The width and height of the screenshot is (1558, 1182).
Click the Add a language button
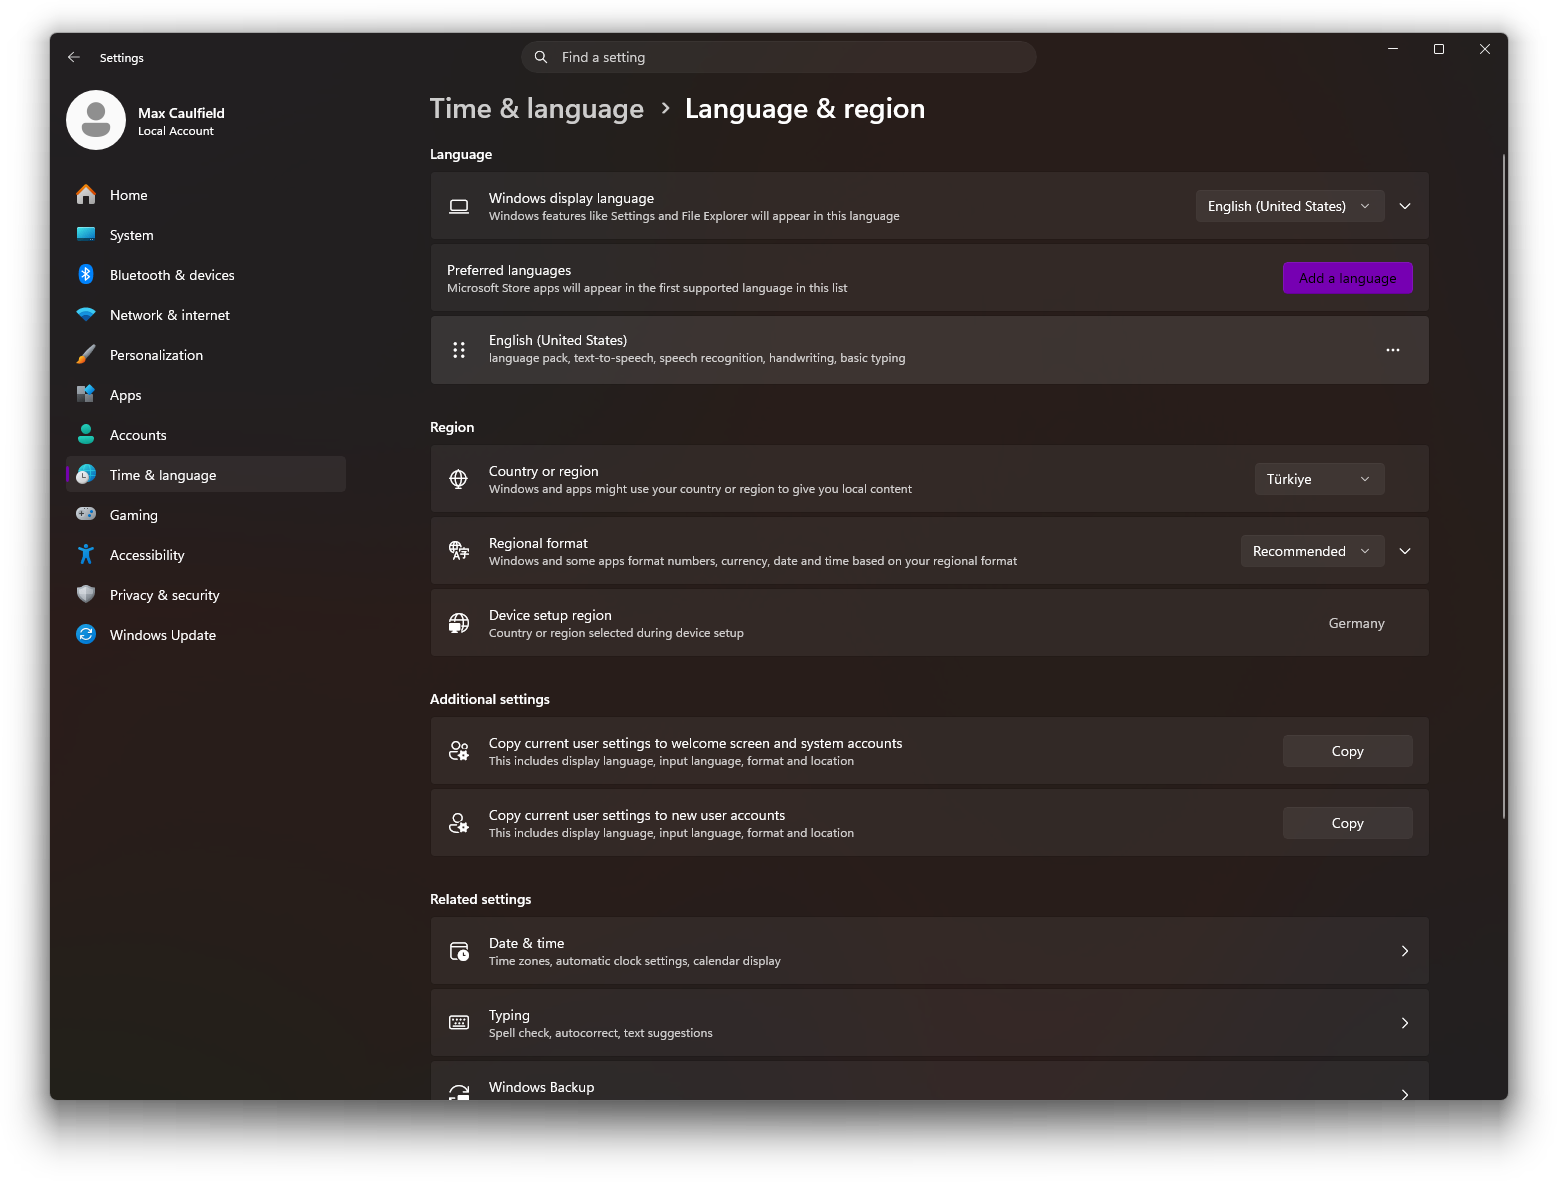[x=1347, y=278]
